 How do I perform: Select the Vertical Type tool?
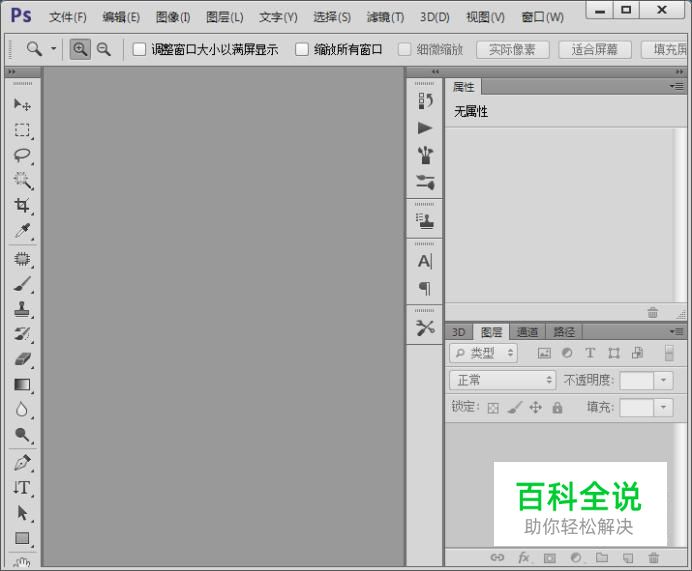22,488
